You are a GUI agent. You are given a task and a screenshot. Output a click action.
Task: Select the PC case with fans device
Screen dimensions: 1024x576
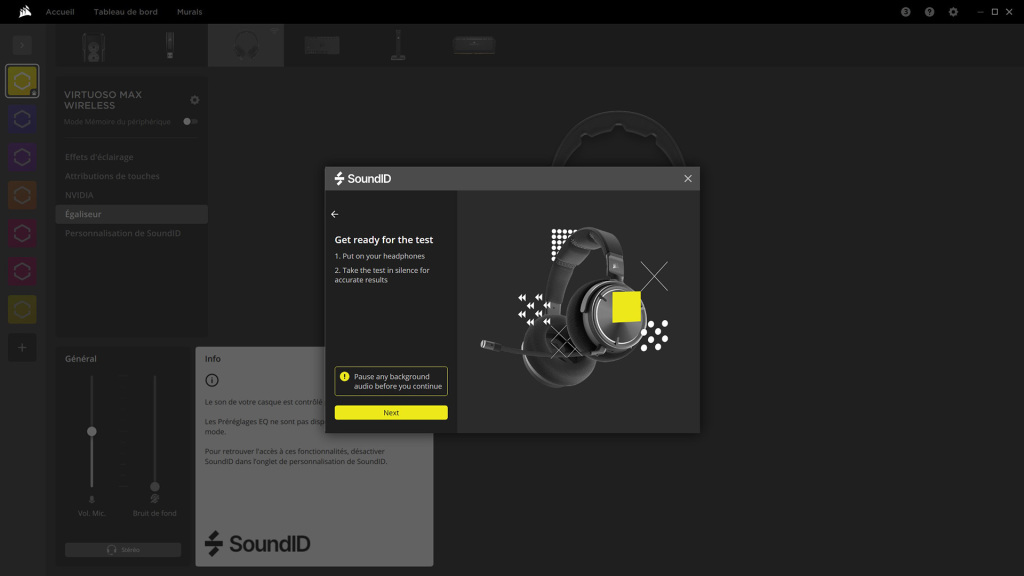click(93, 46)
